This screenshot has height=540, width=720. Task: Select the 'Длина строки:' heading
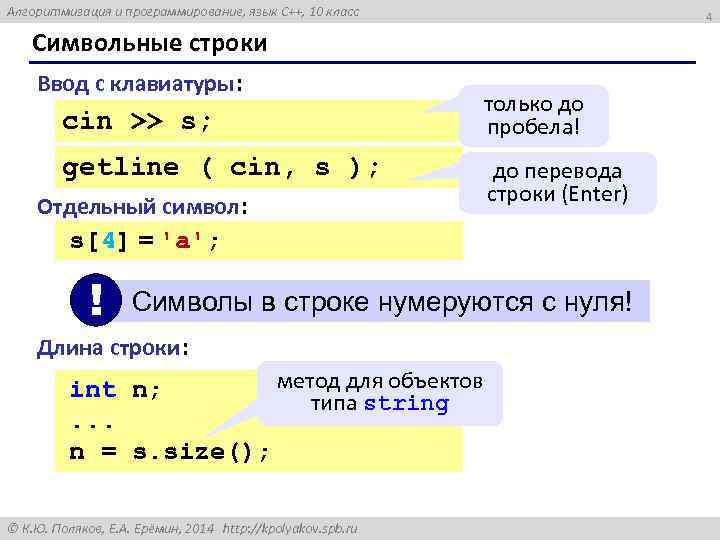coord(112,348)
